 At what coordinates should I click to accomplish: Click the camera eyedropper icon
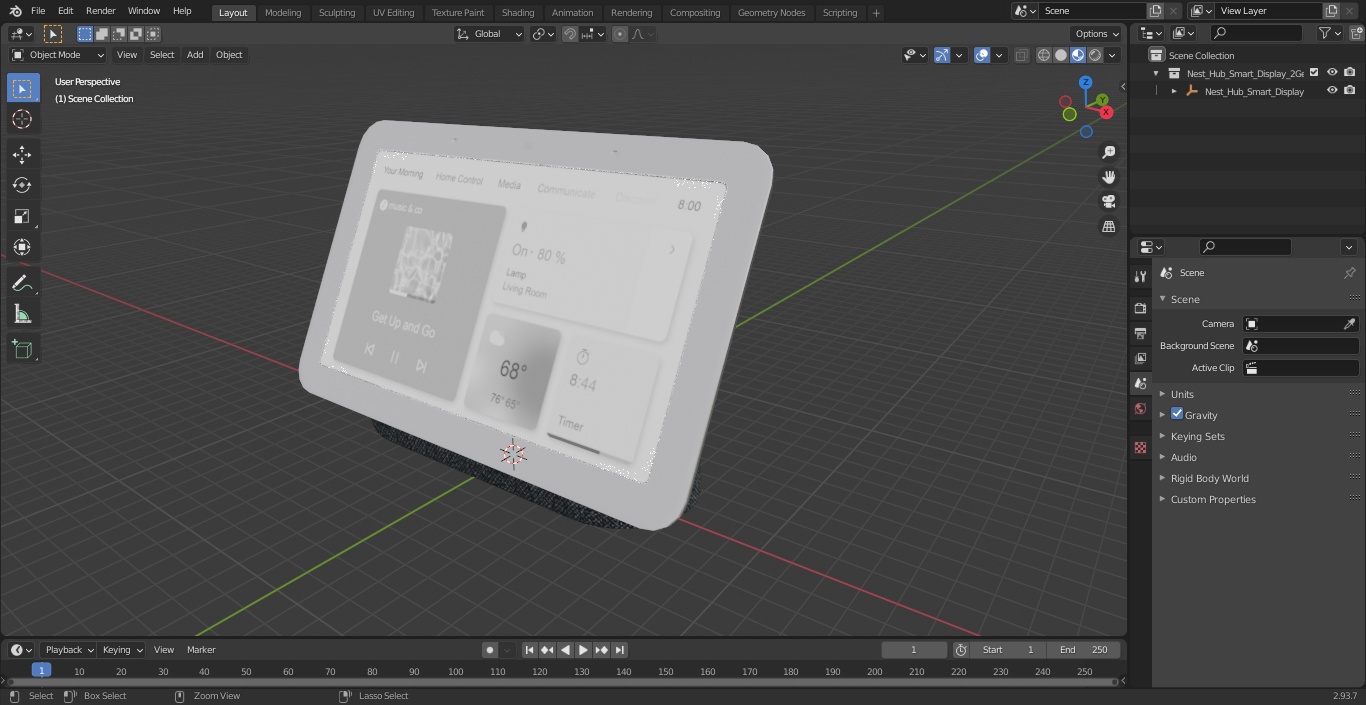pos(1349,324)
